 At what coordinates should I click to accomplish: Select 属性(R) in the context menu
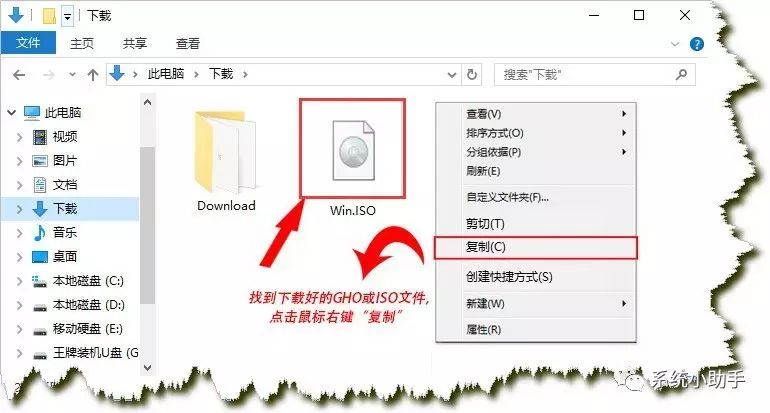coord(536,330)
